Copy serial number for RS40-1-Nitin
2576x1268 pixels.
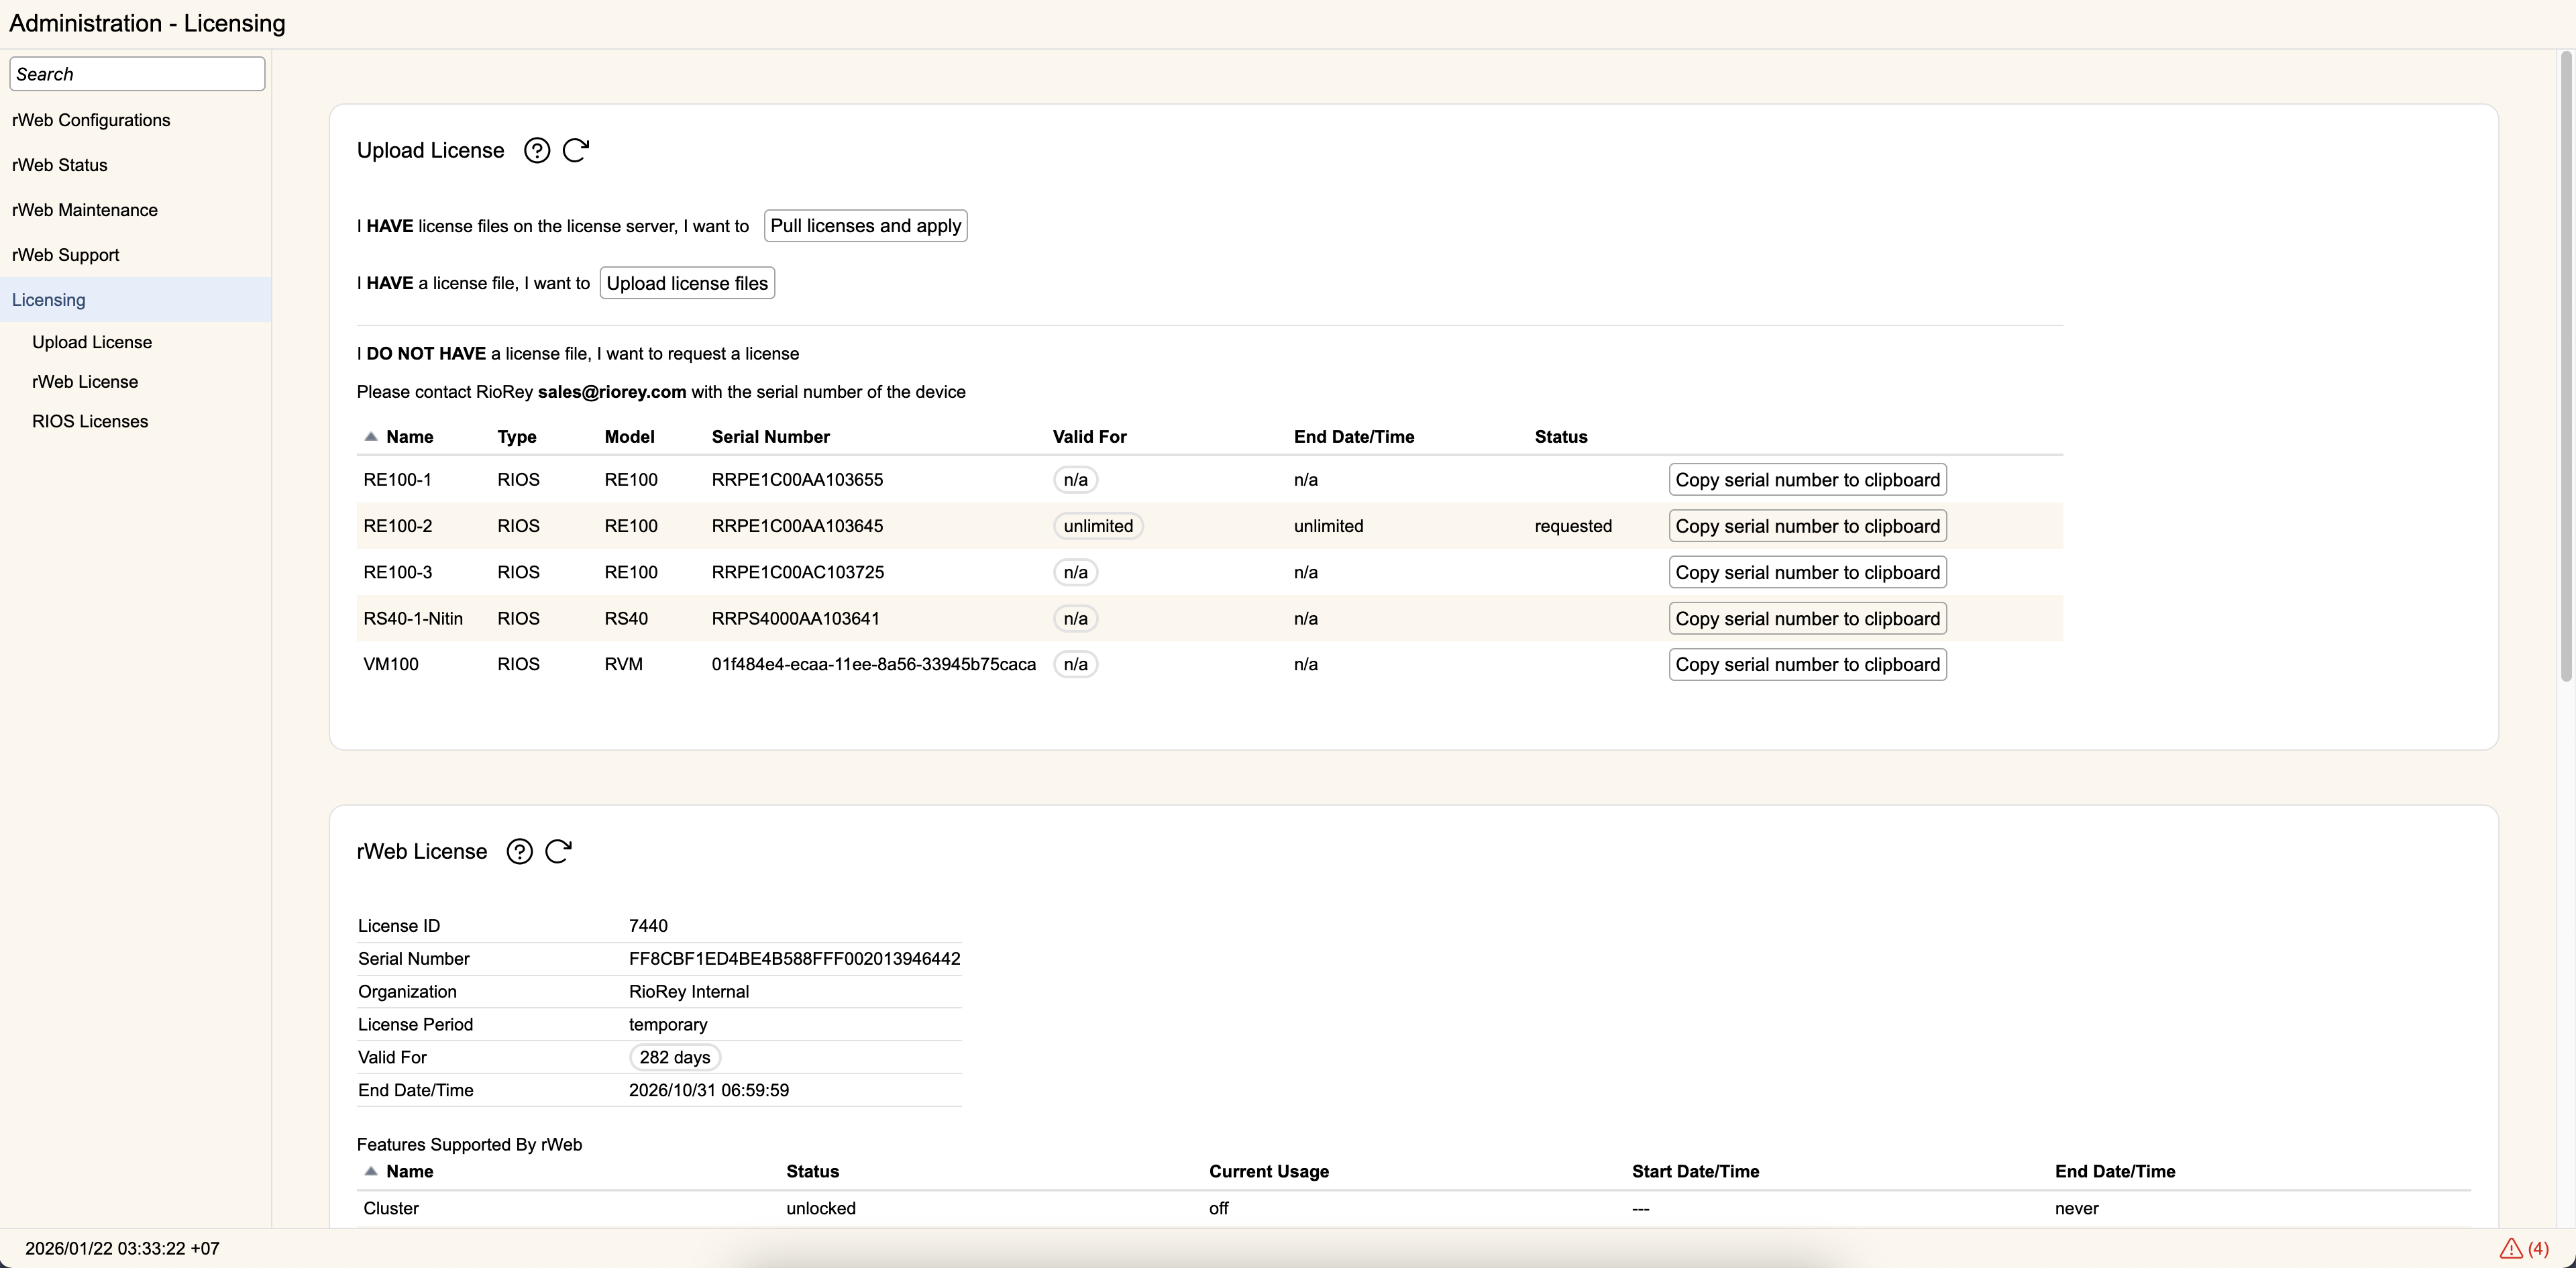[1807, 618]
